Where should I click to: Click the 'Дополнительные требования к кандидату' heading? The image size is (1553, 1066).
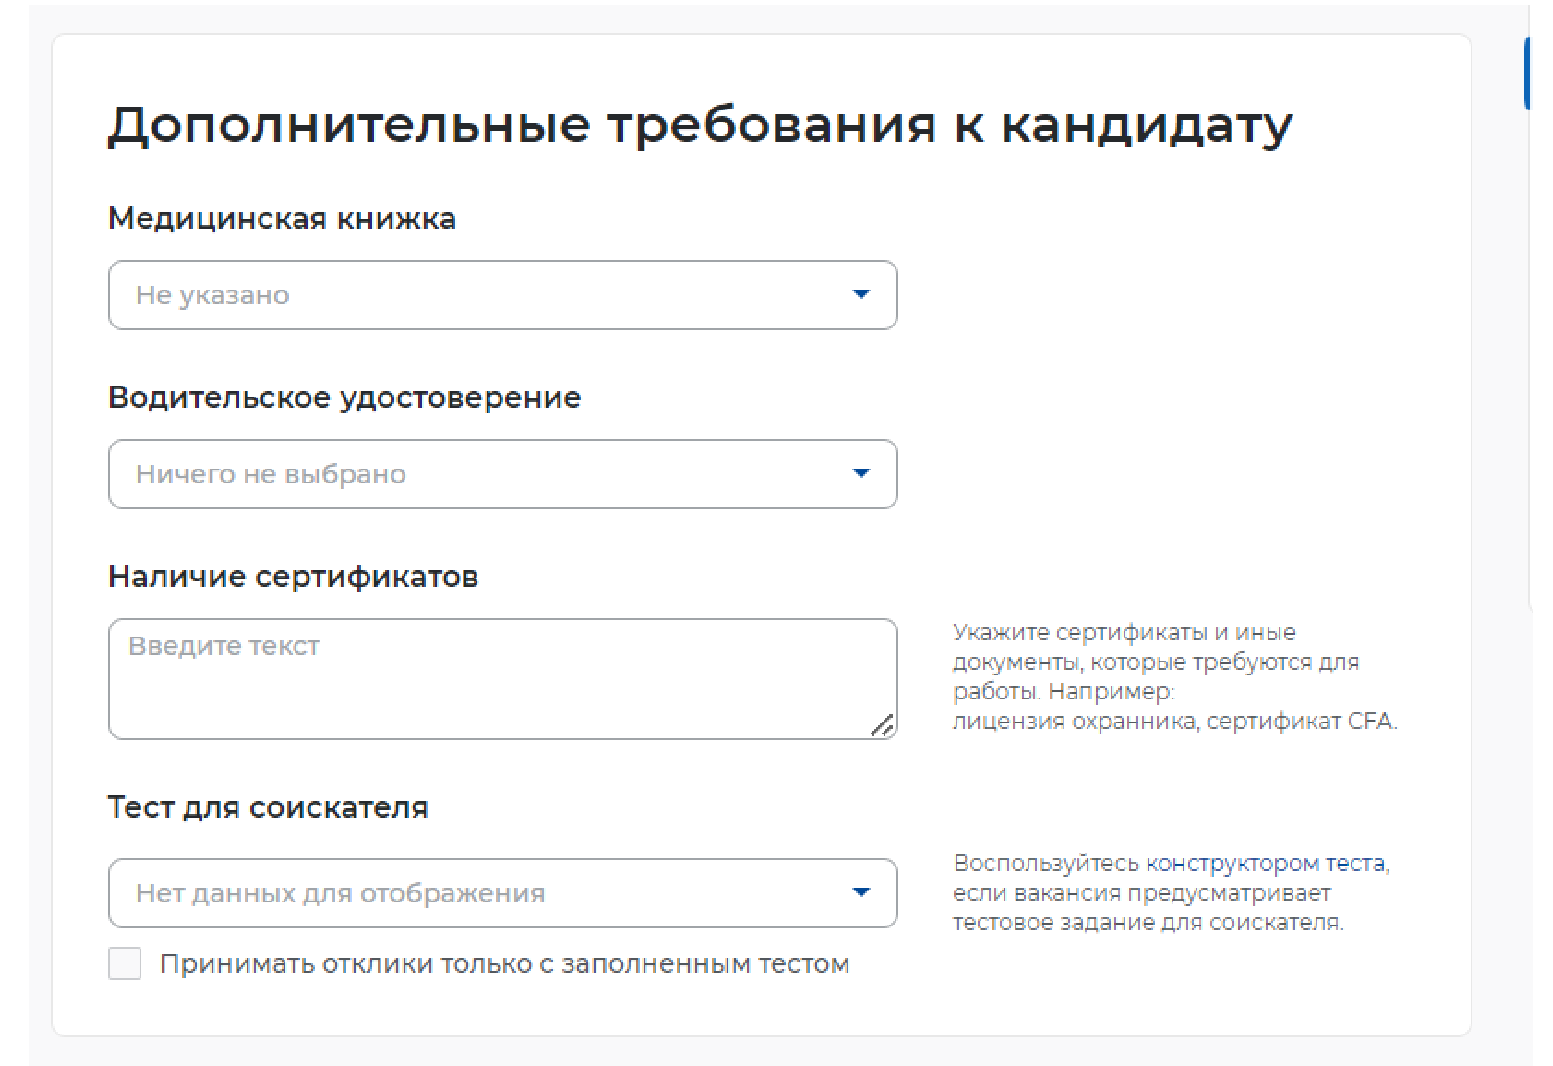[x=699, y=126]
